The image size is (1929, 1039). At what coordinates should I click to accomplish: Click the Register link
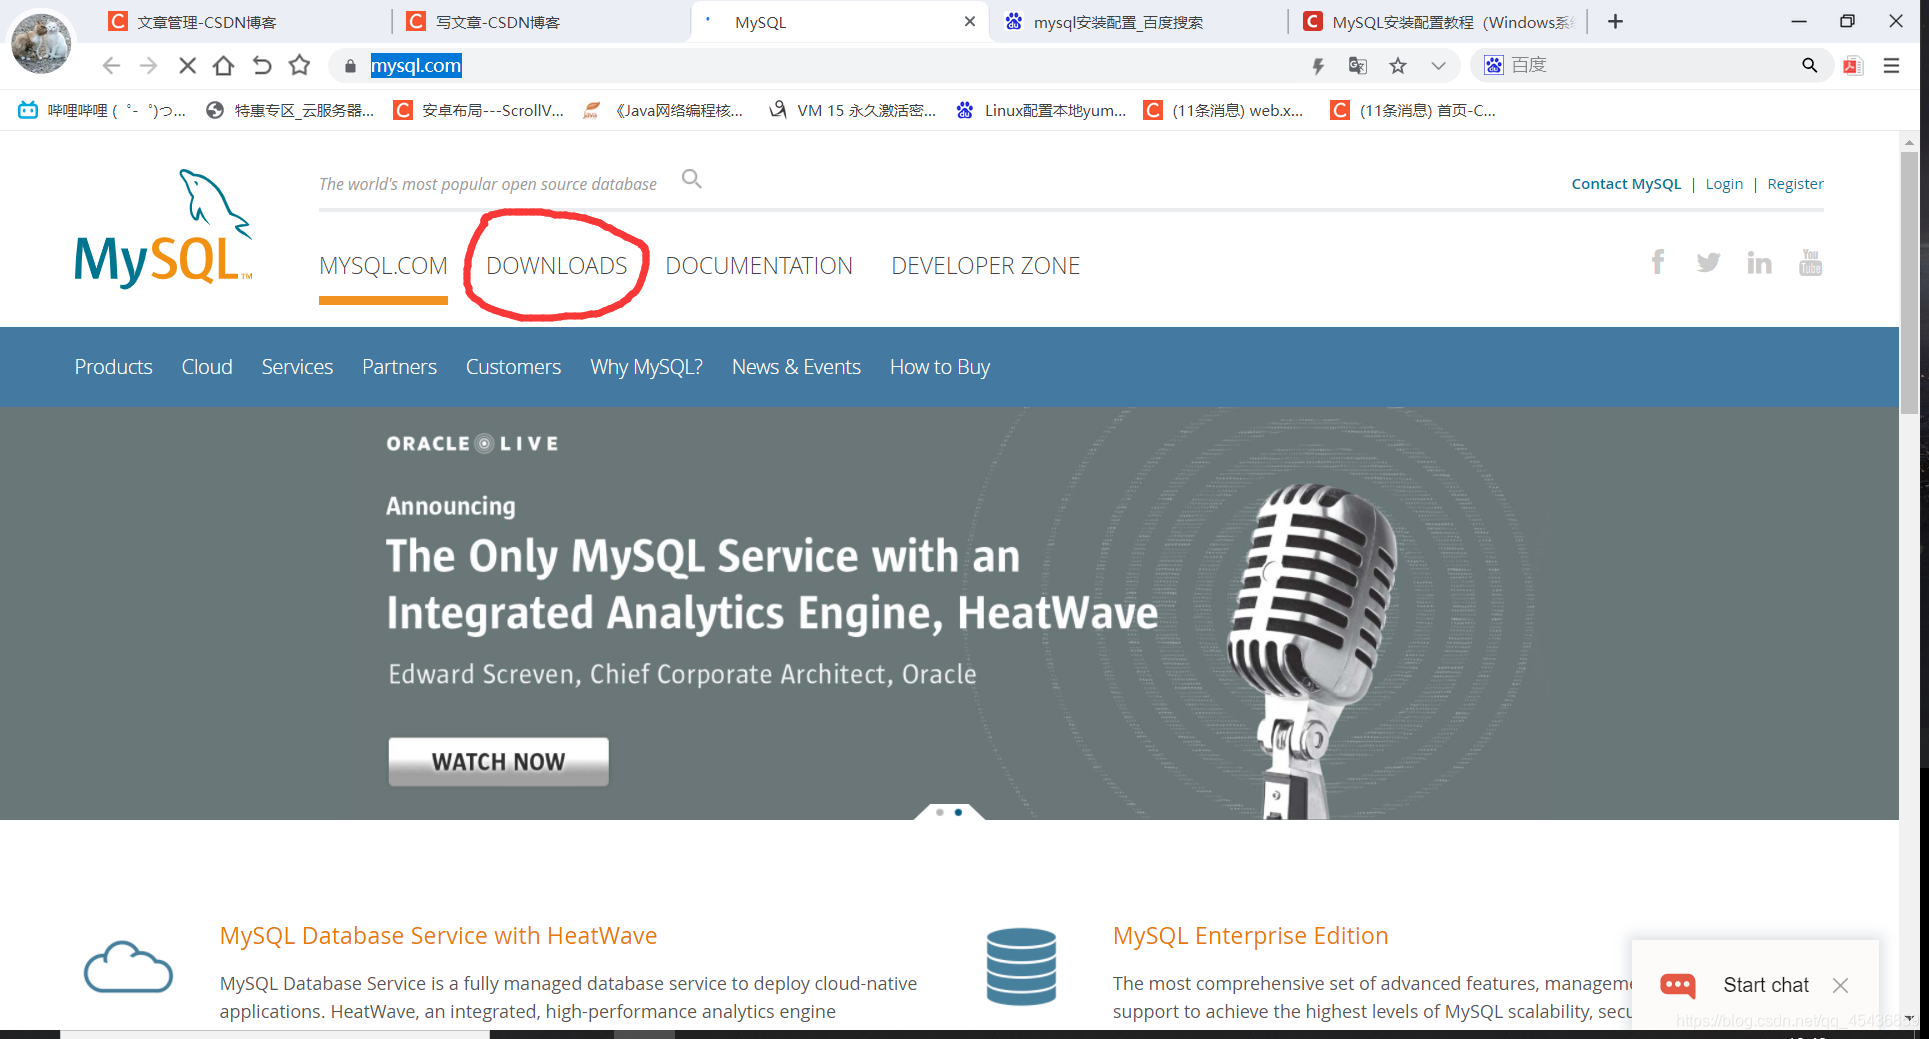(x=1795, y=184)
